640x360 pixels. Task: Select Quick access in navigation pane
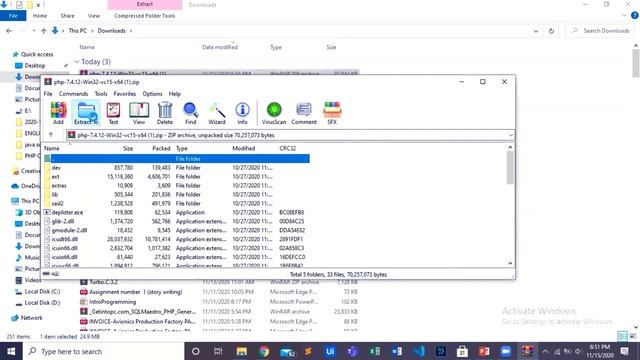37,54
